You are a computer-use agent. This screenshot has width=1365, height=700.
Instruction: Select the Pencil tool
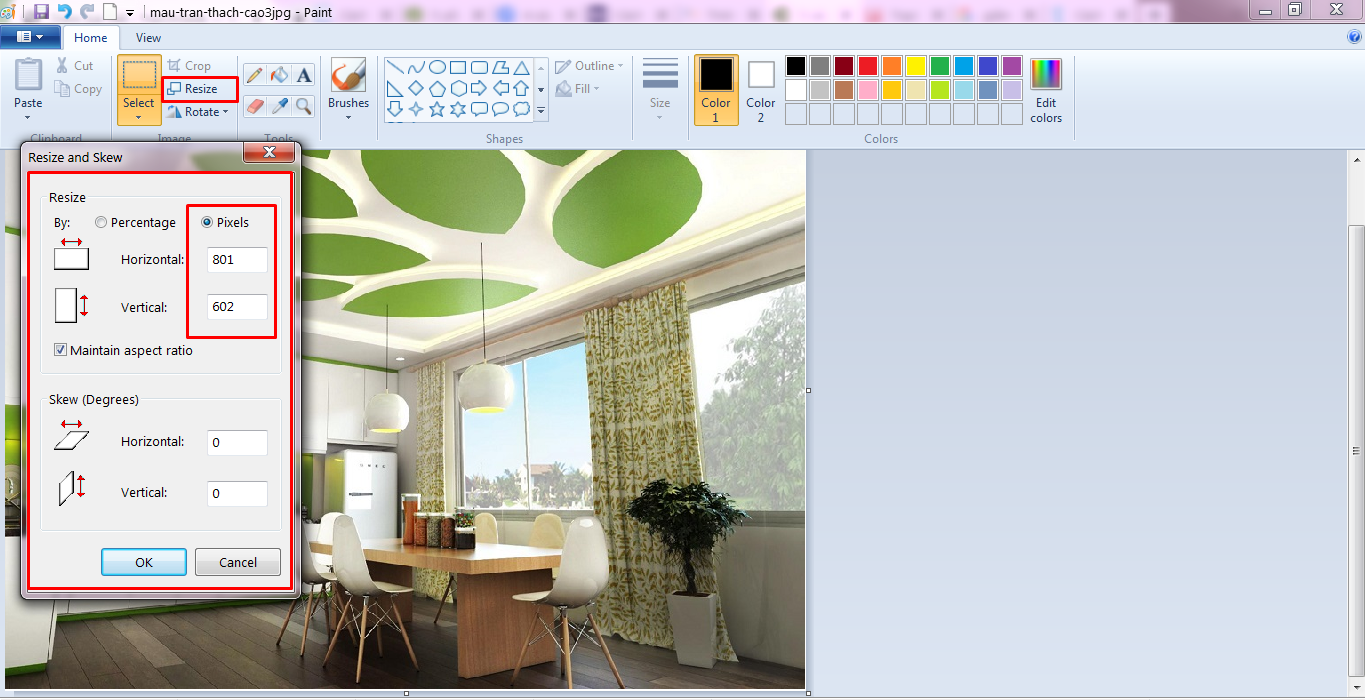pyautogui.click(x=255, y=75)
